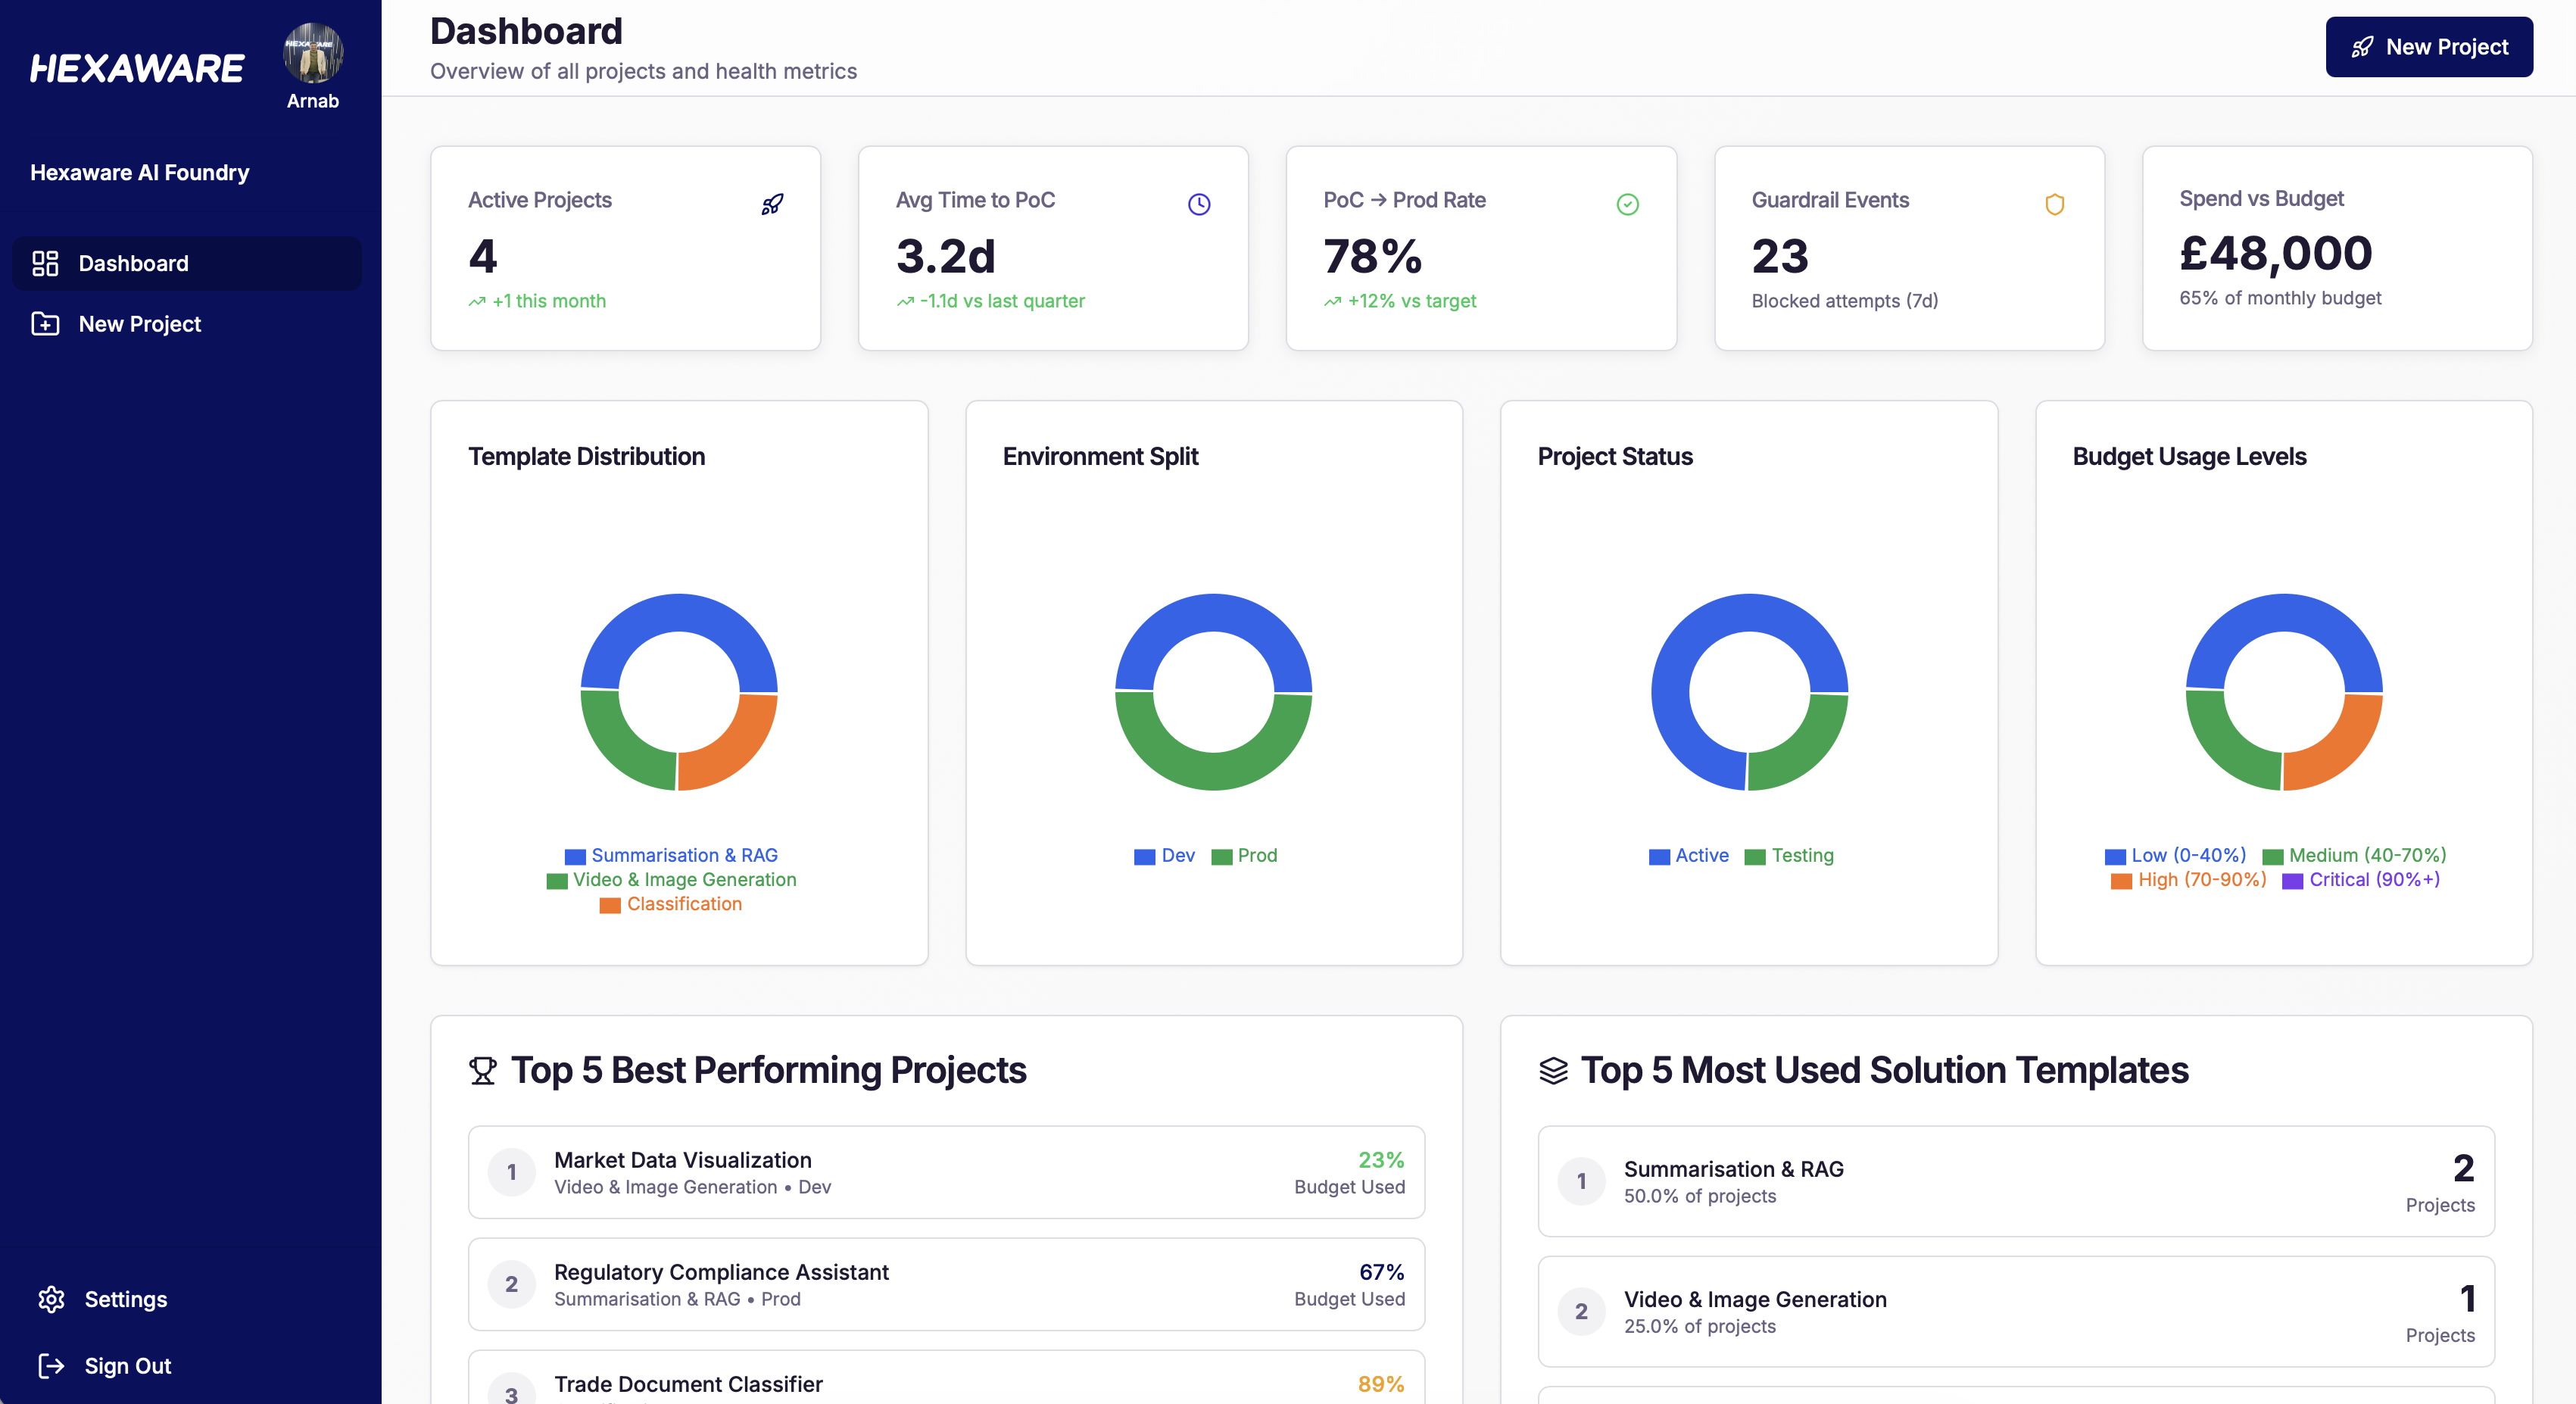
Task: Click the Settings gear icon in sidebar
Action: point(51,1299)
